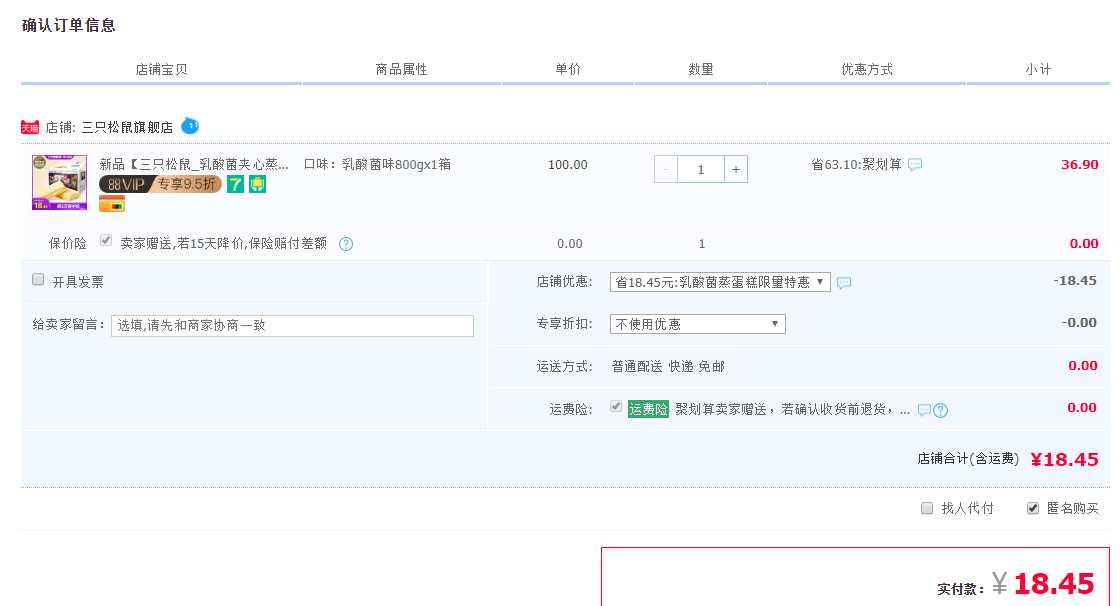Click the 优惠方式 column header
The height and width of the screenshot is (606, 1120).
(x=866, y=69)
